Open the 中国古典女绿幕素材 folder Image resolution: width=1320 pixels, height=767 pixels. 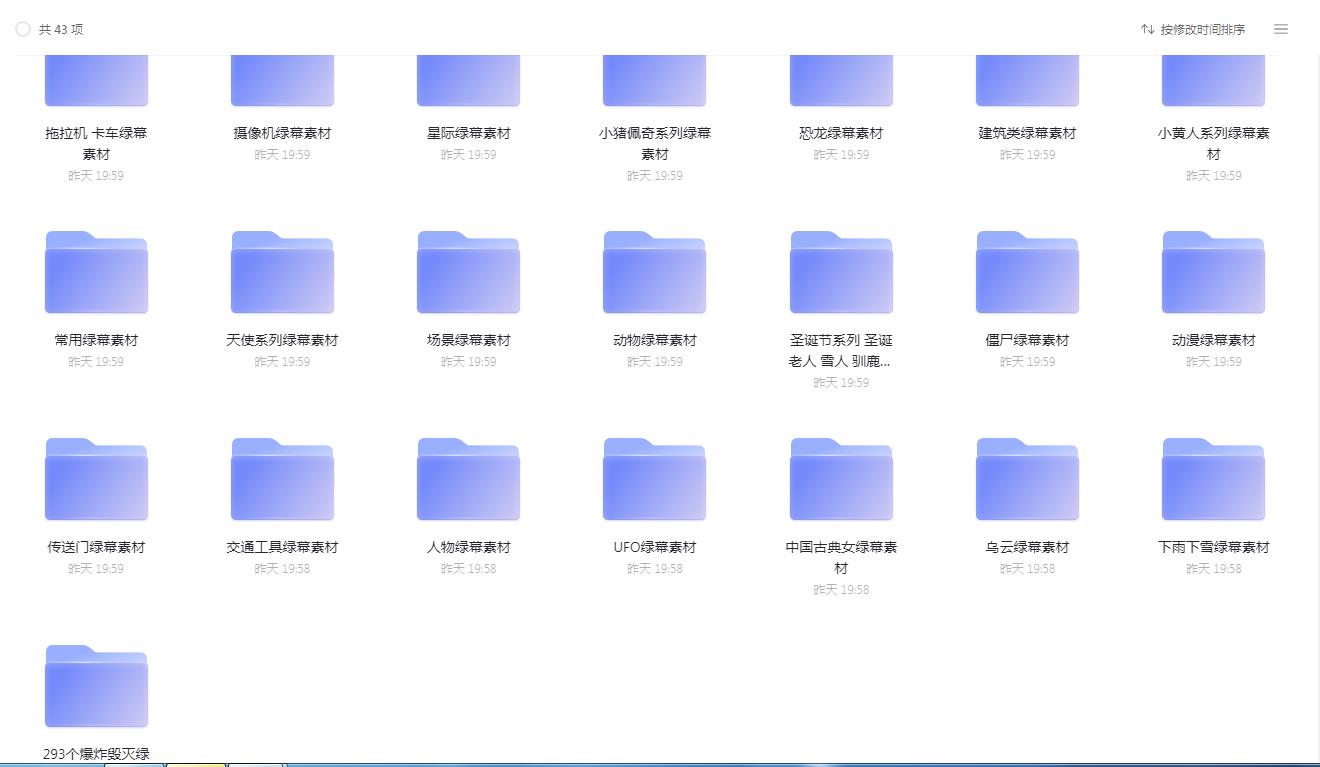pos(841,478)
